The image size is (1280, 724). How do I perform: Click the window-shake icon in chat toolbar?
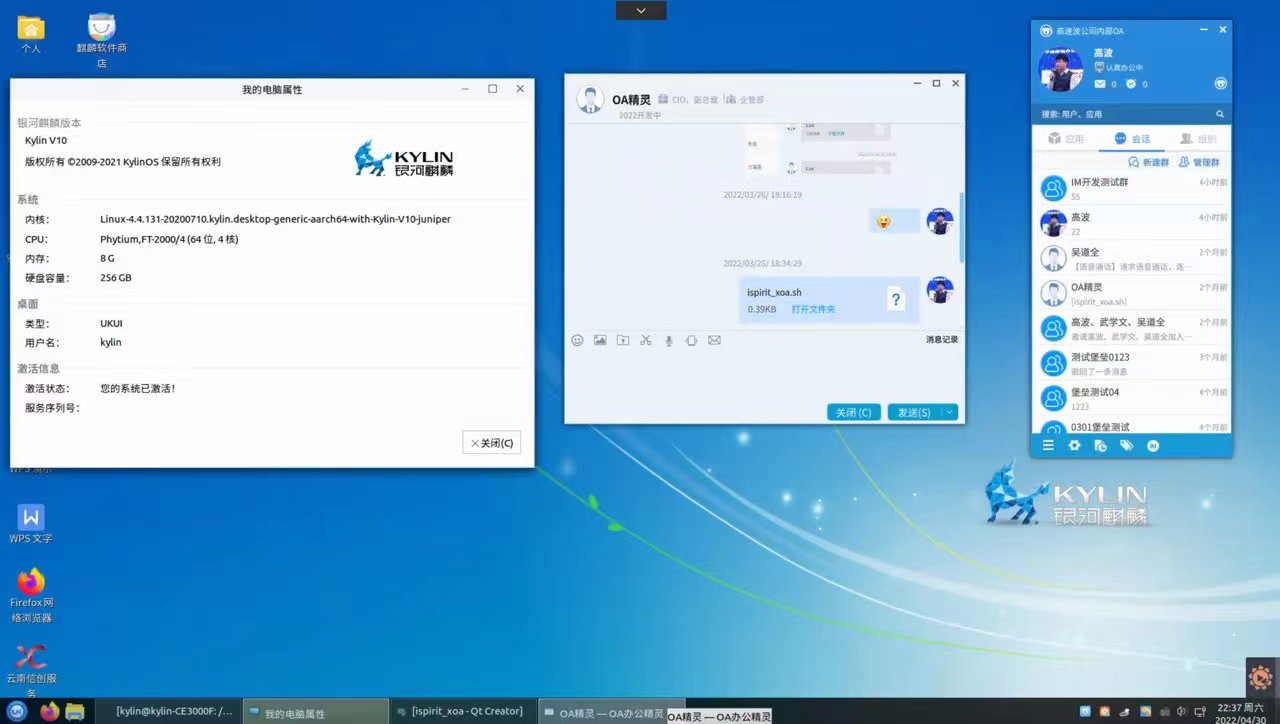691,340
